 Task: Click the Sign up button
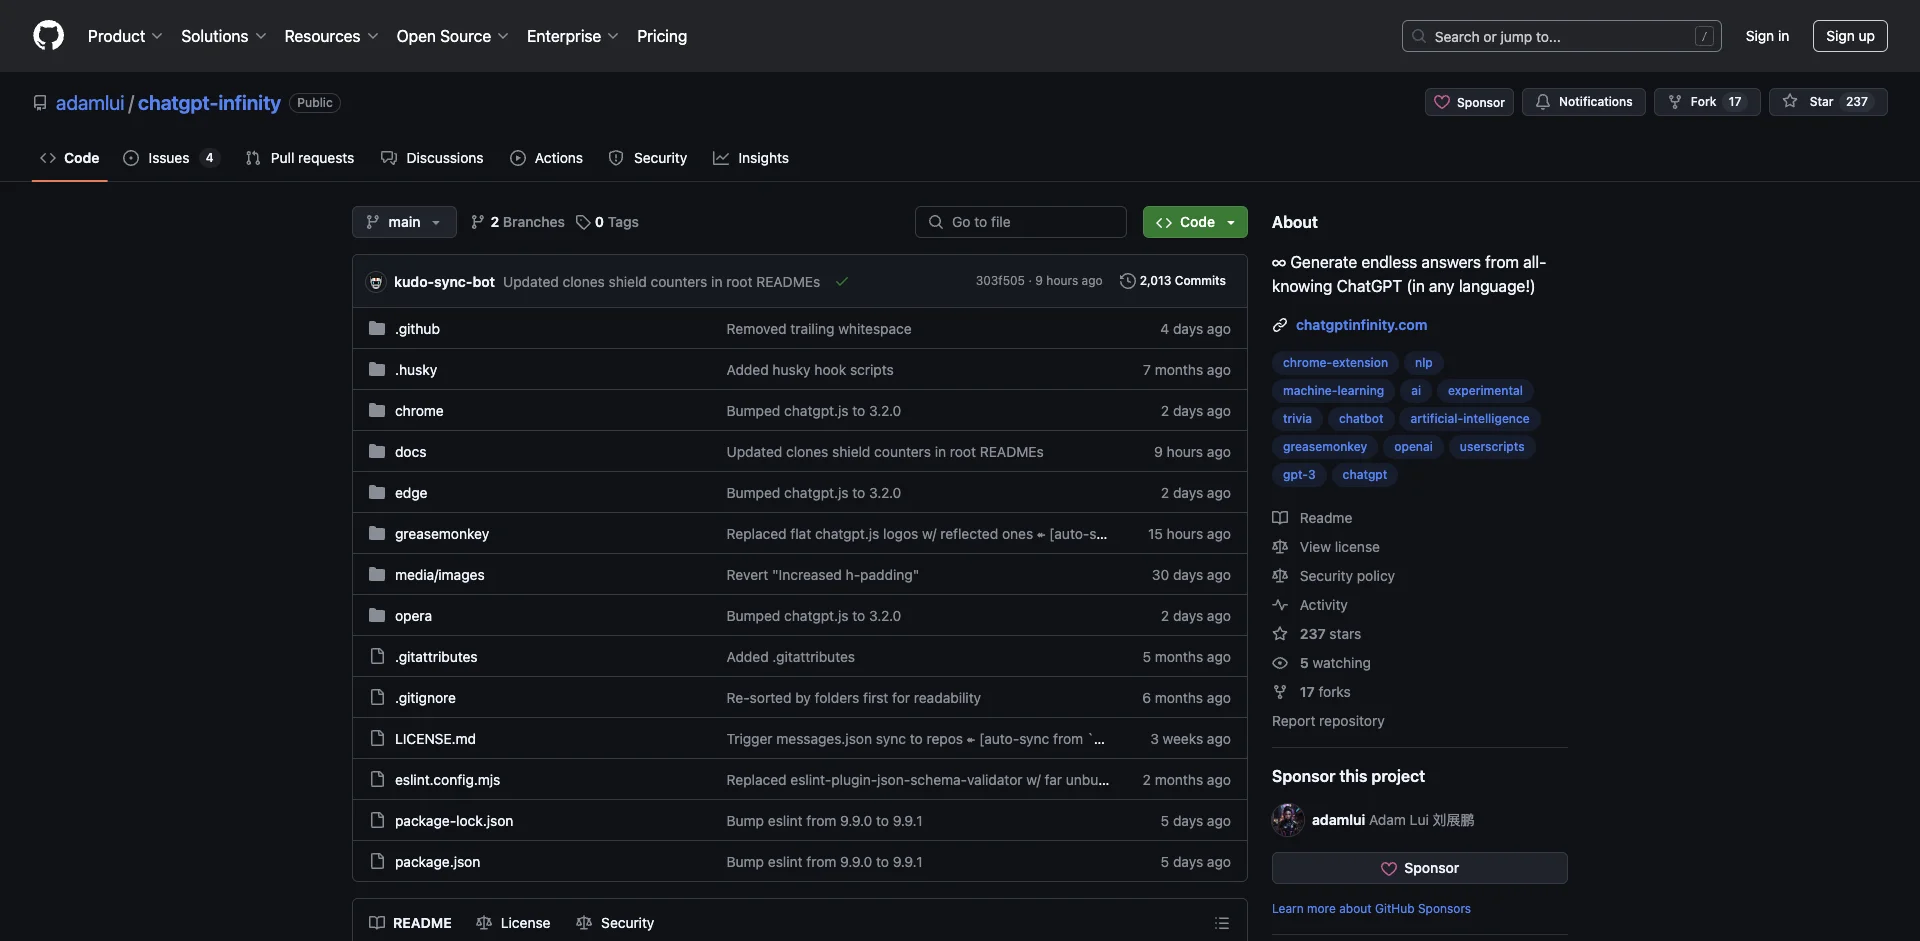pos(1850,36)
